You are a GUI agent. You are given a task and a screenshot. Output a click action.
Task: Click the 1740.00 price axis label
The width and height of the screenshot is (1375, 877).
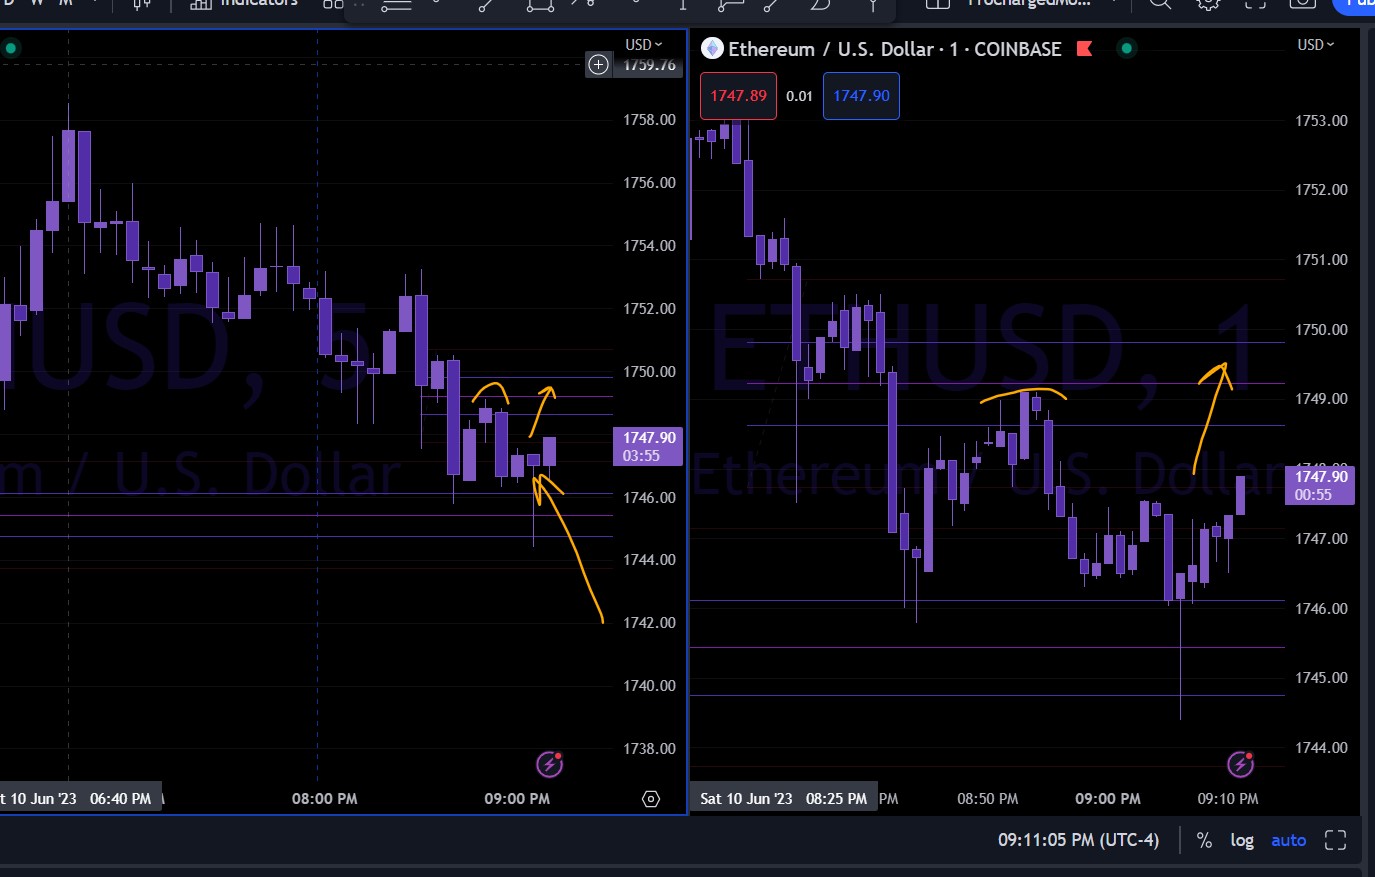650,686
